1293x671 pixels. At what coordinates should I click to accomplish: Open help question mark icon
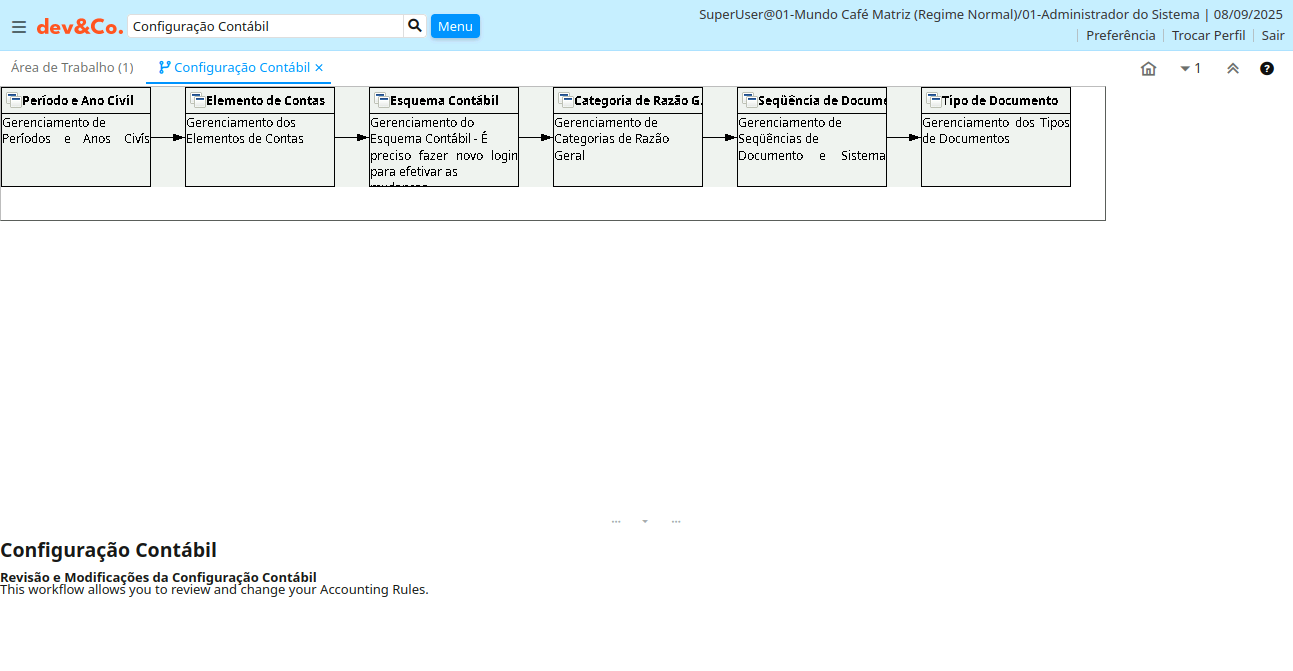click(x=1267, y=68)
